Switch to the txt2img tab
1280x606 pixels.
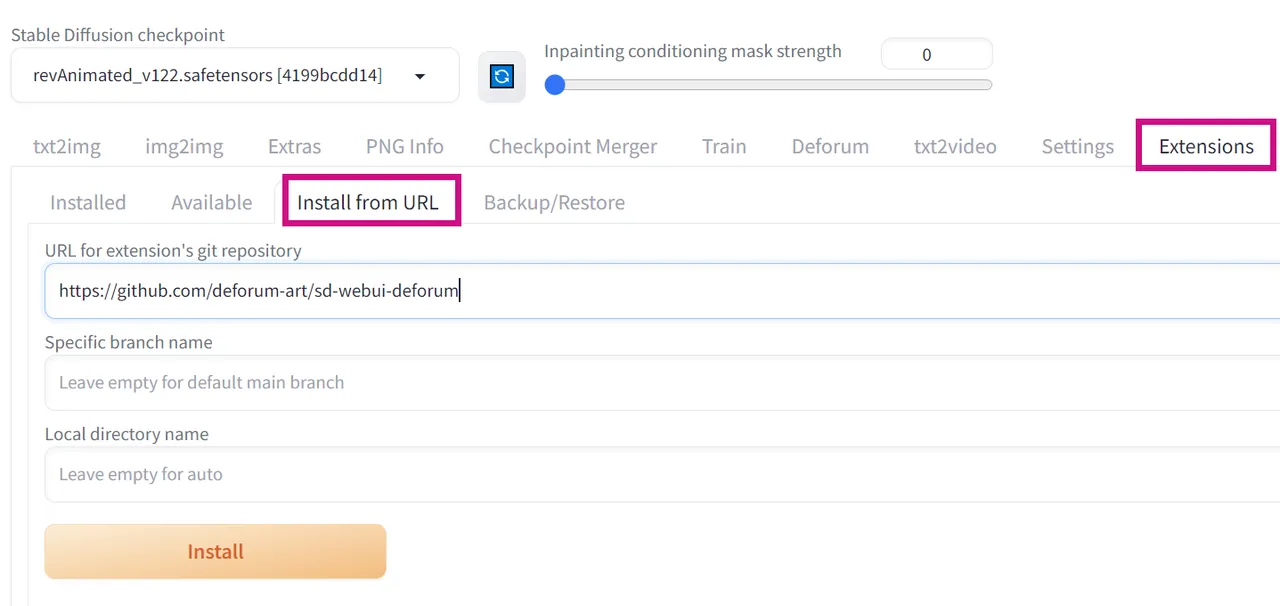point(67,146)
